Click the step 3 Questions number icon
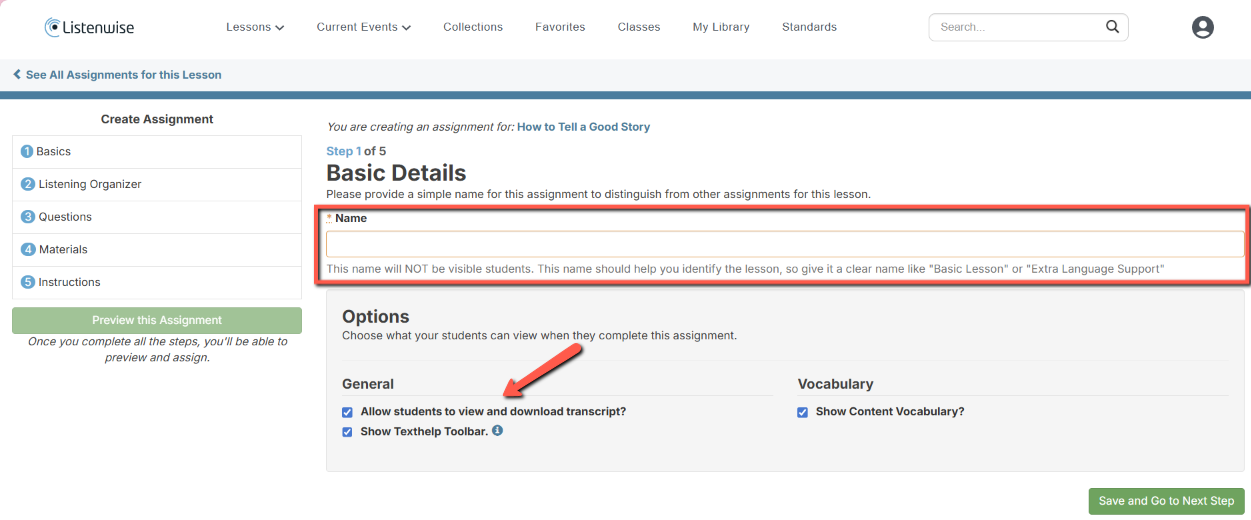The height and width of the screenshot is (520, 1251). tap(27, 217)
